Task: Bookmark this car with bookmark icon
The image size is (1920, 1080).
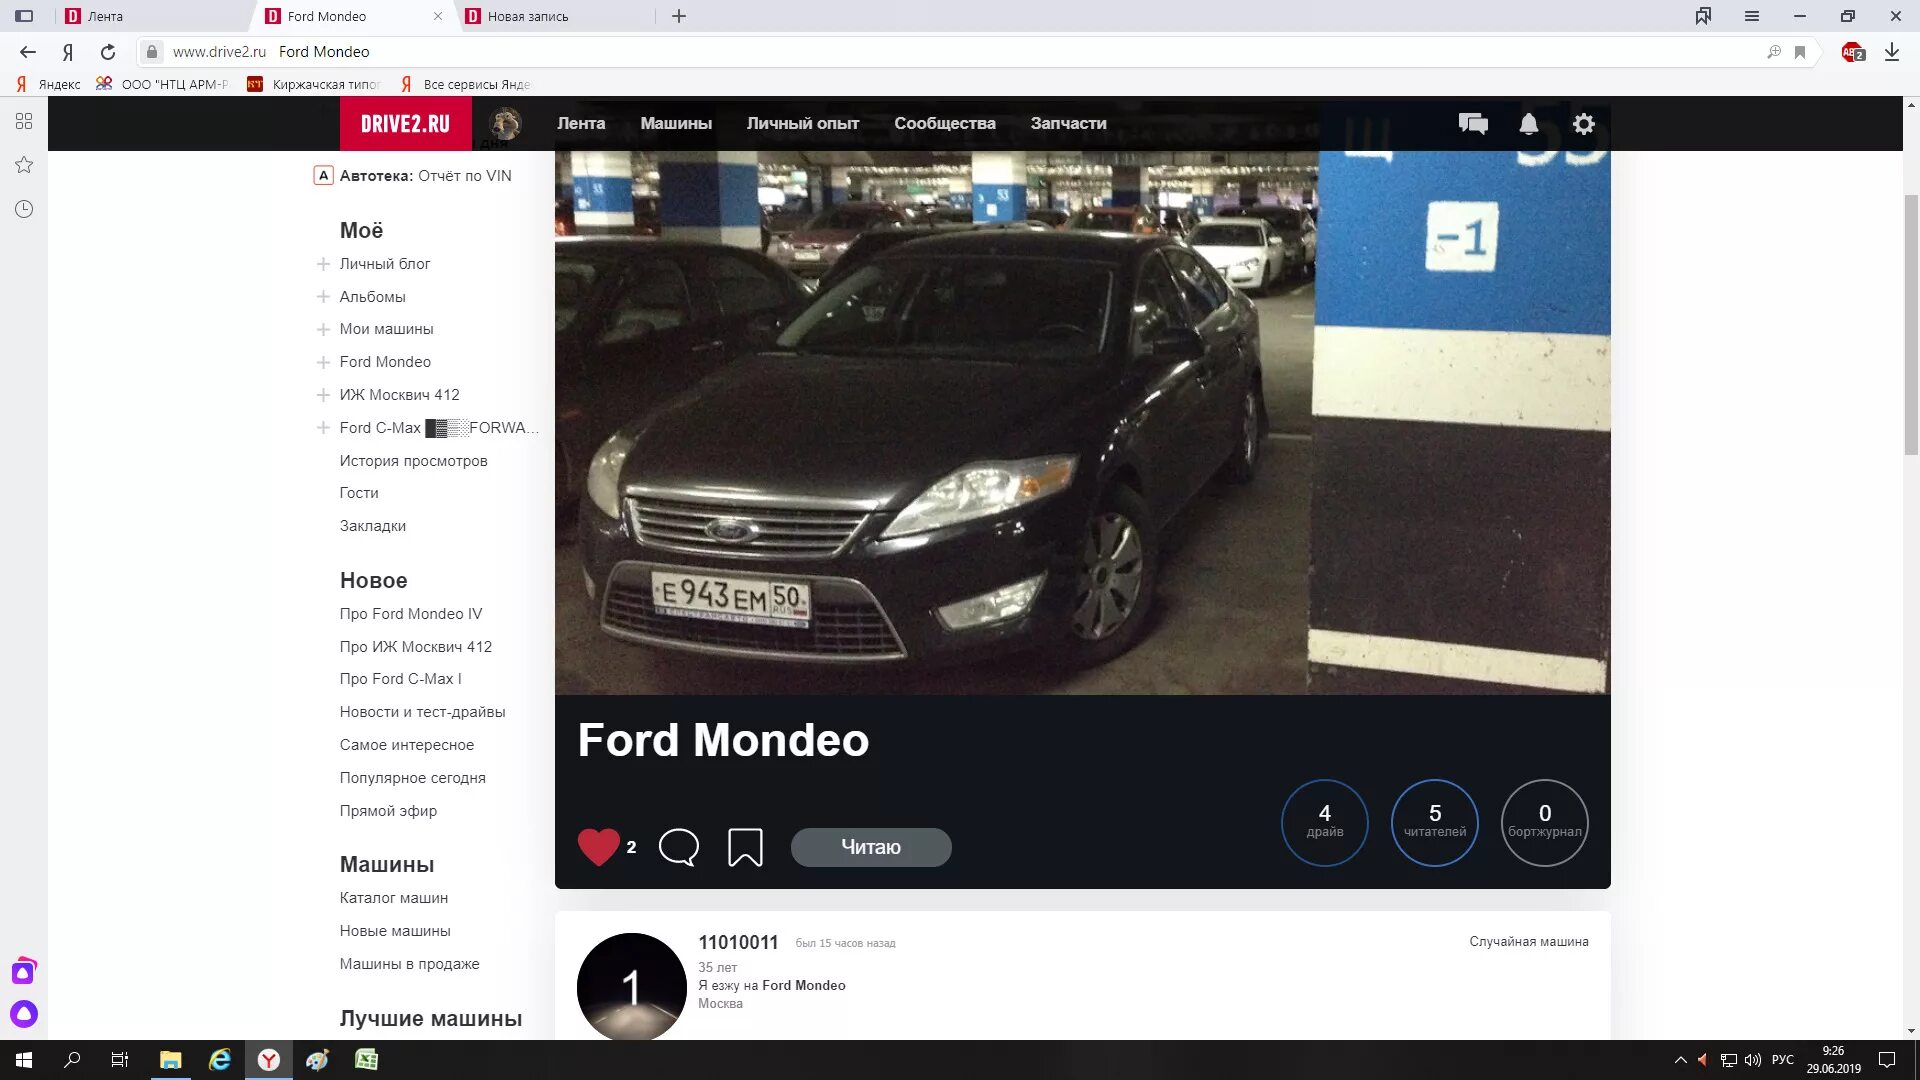Action: pos(745,847)
